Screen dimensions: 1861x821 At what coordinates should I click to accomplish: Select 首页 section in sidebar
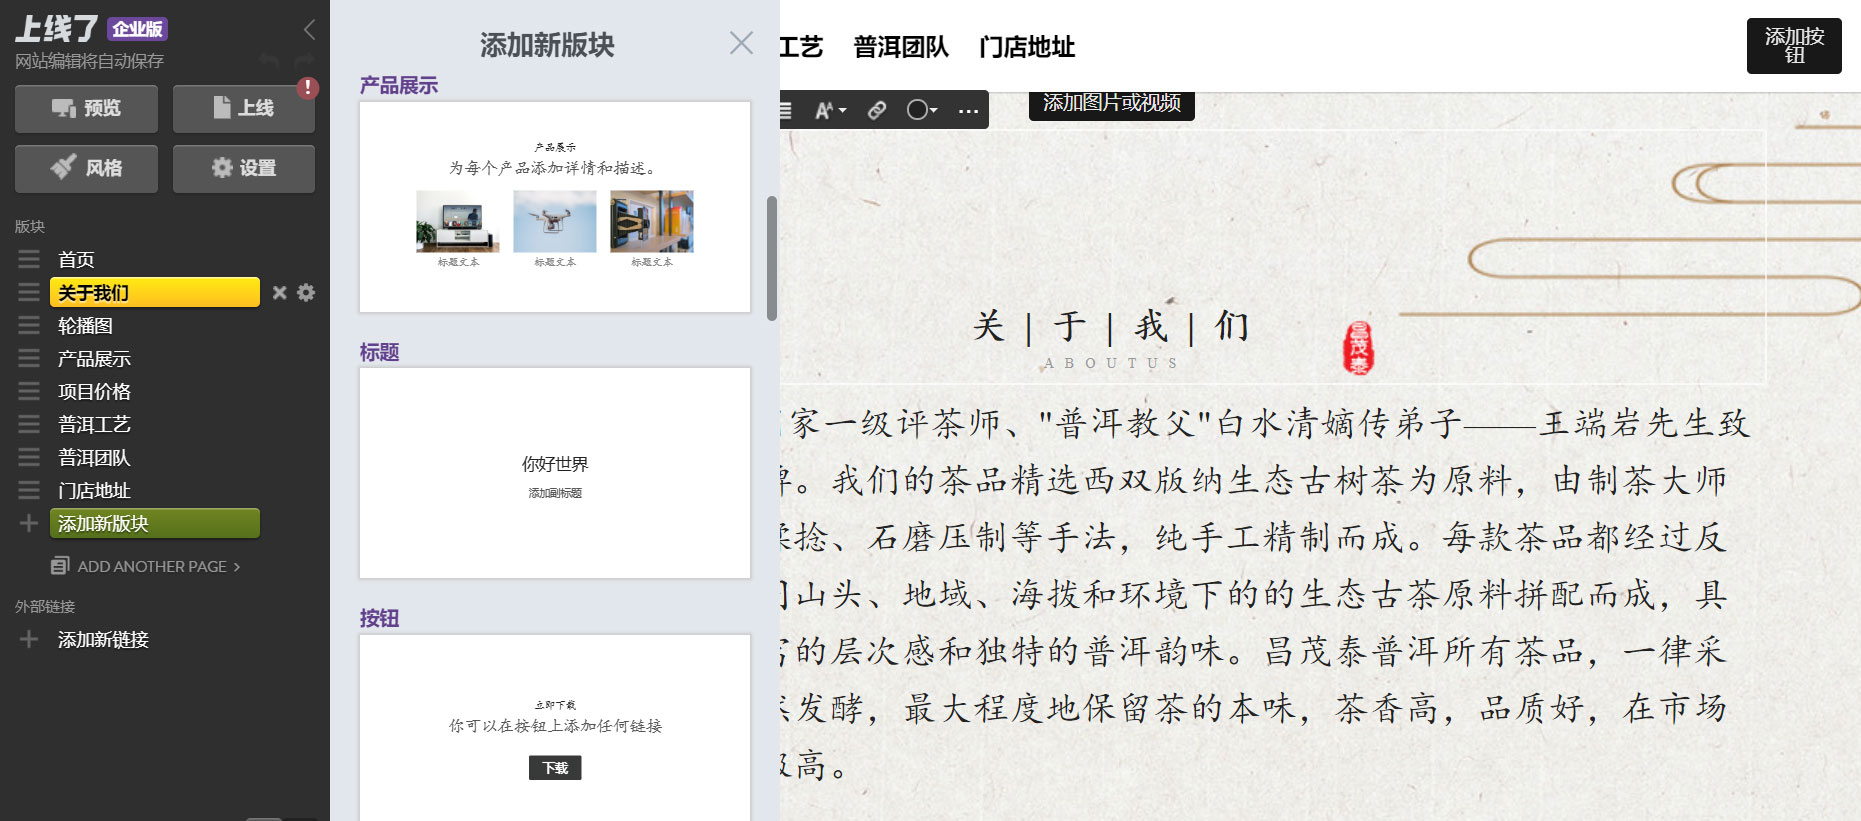77,260
